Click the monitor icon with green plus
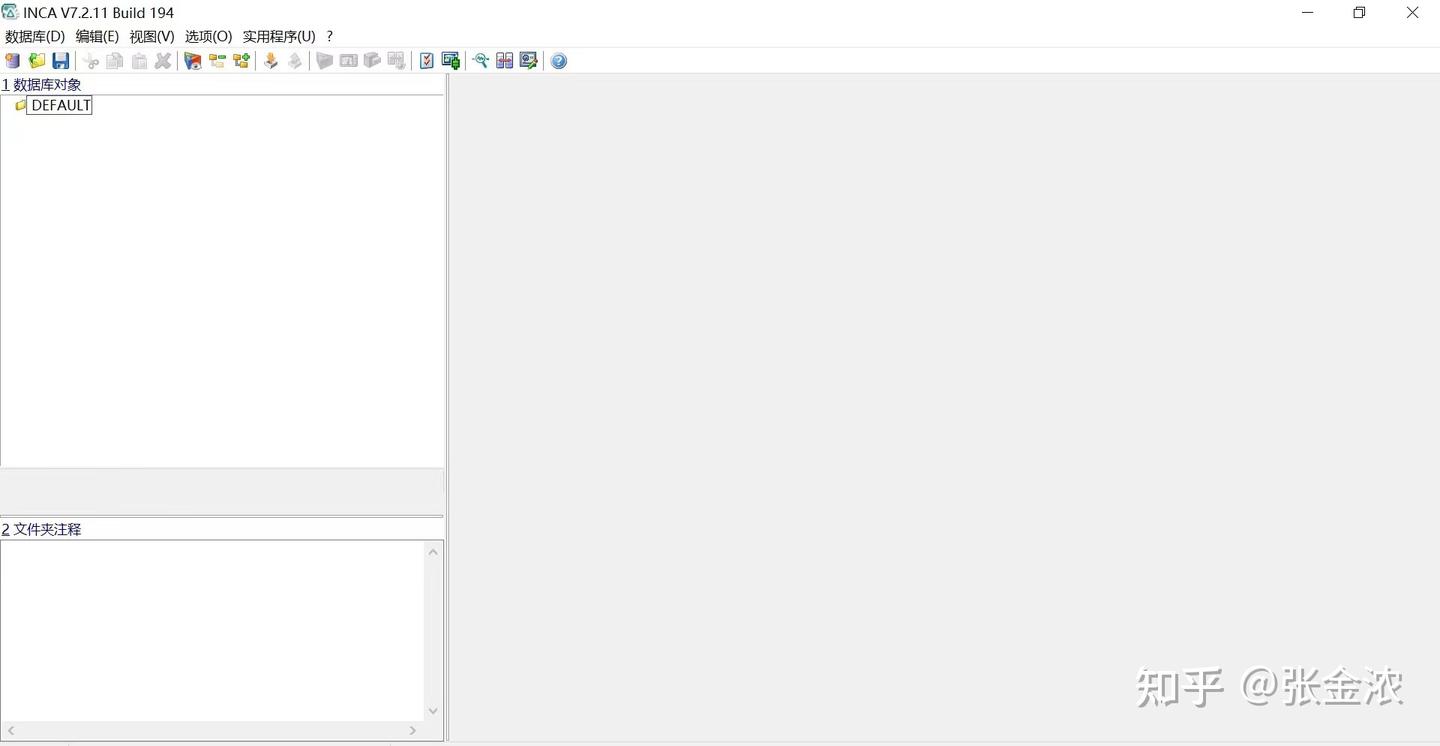 [451, 61]
